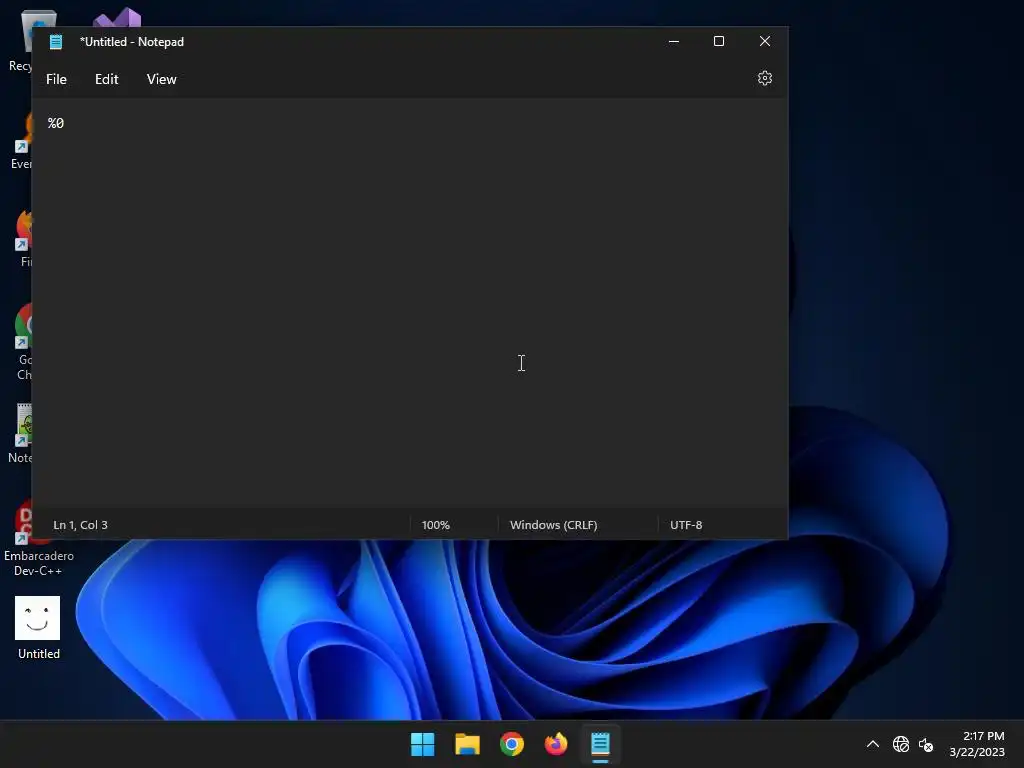Viewport: 1024px width, 768px height.
Task: Launch Google Chrome from the taskbar
Action: click(x=512, y=744)
